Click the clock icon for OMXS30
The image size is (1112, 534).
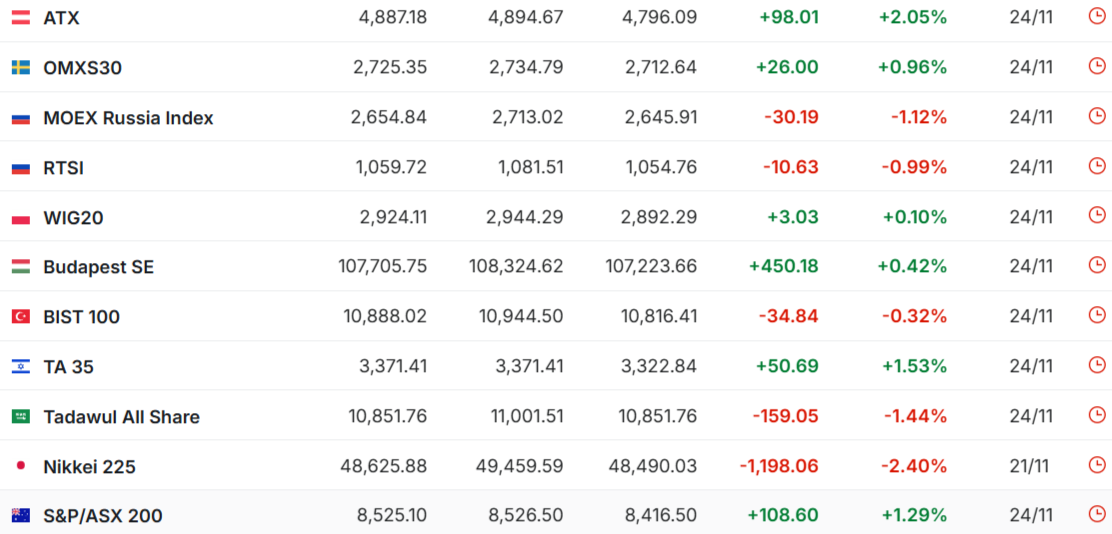tap(1097, 66)
